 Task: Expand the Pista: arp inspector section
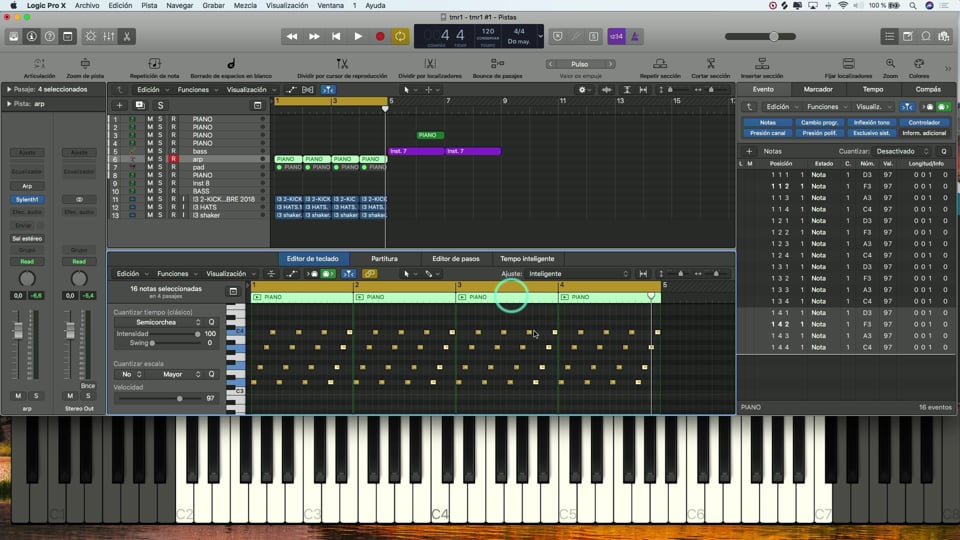[x=9, y=104]
